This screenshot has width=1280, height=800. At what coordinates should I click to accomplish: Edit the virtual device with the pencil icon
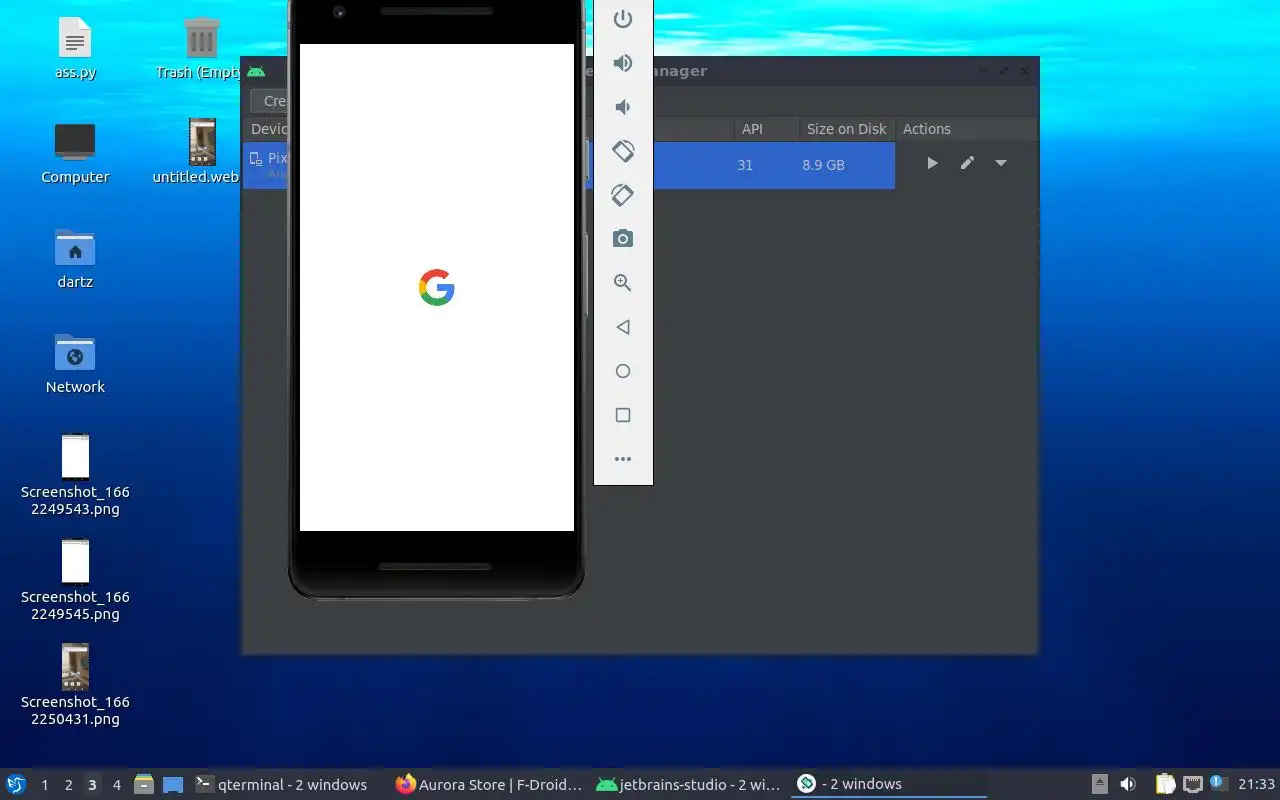tap(967, 163)
